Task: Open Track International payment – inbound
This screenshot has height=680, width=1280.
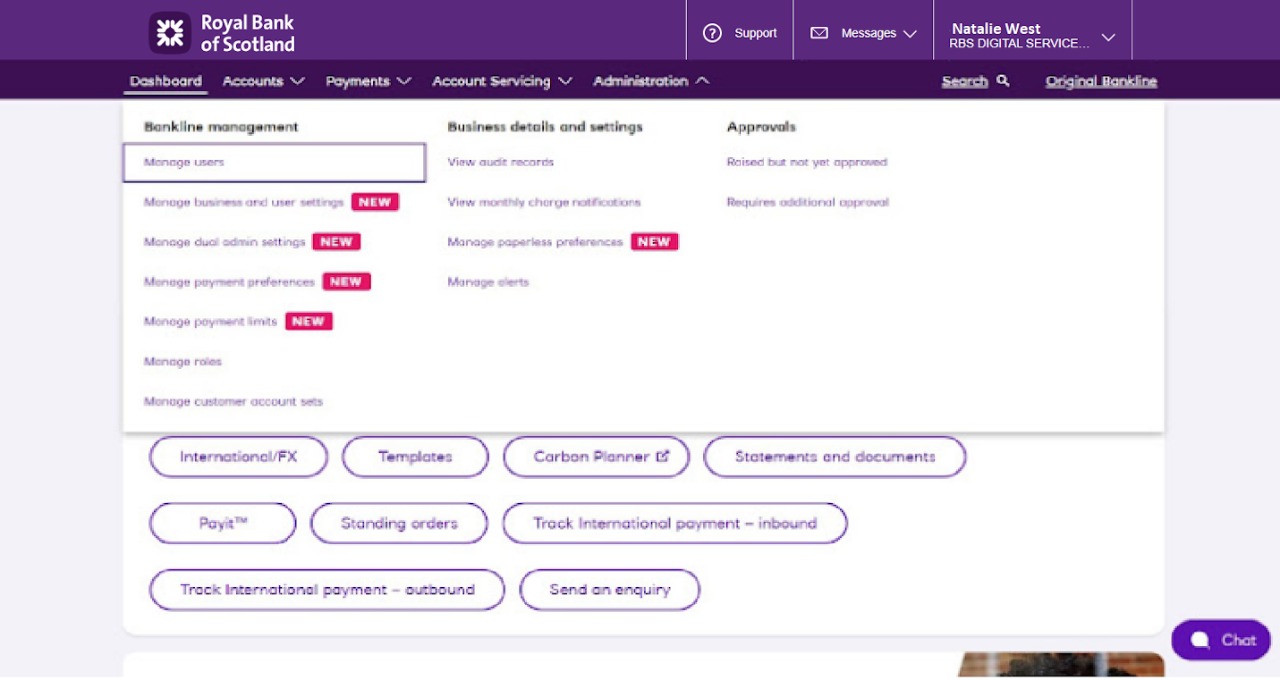Action: tap(674, 522)
